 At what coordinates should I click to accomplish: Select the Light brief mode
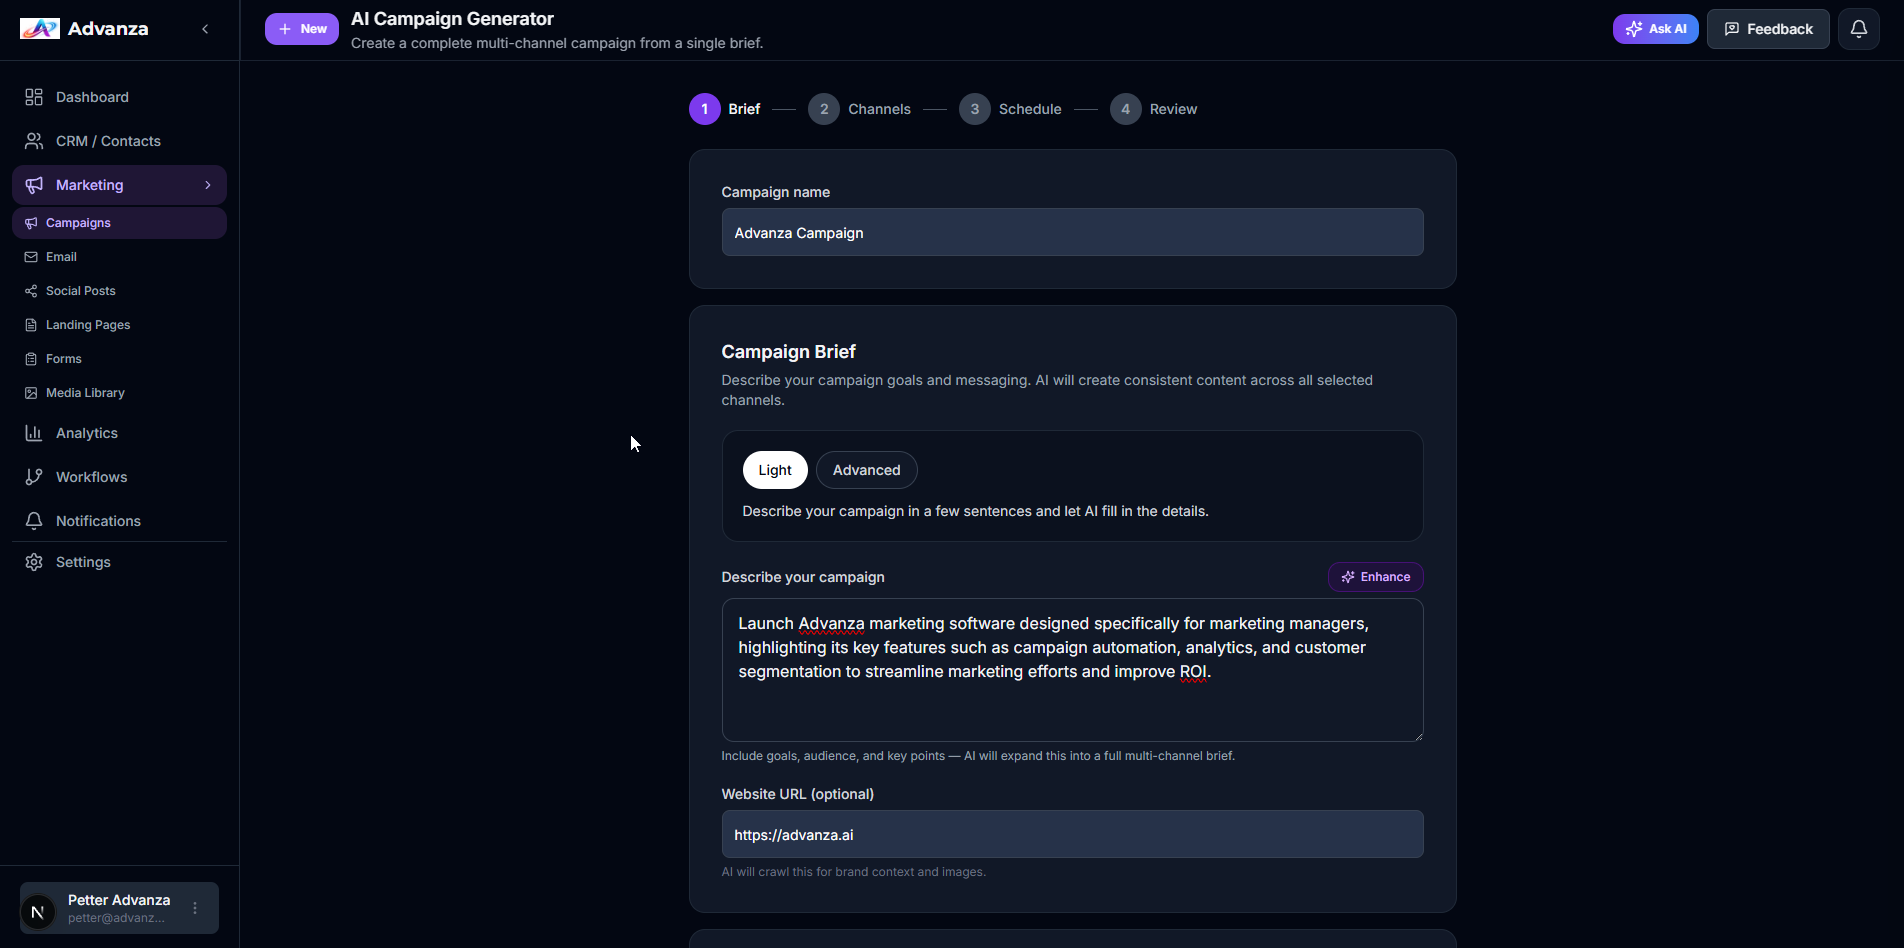775,470
